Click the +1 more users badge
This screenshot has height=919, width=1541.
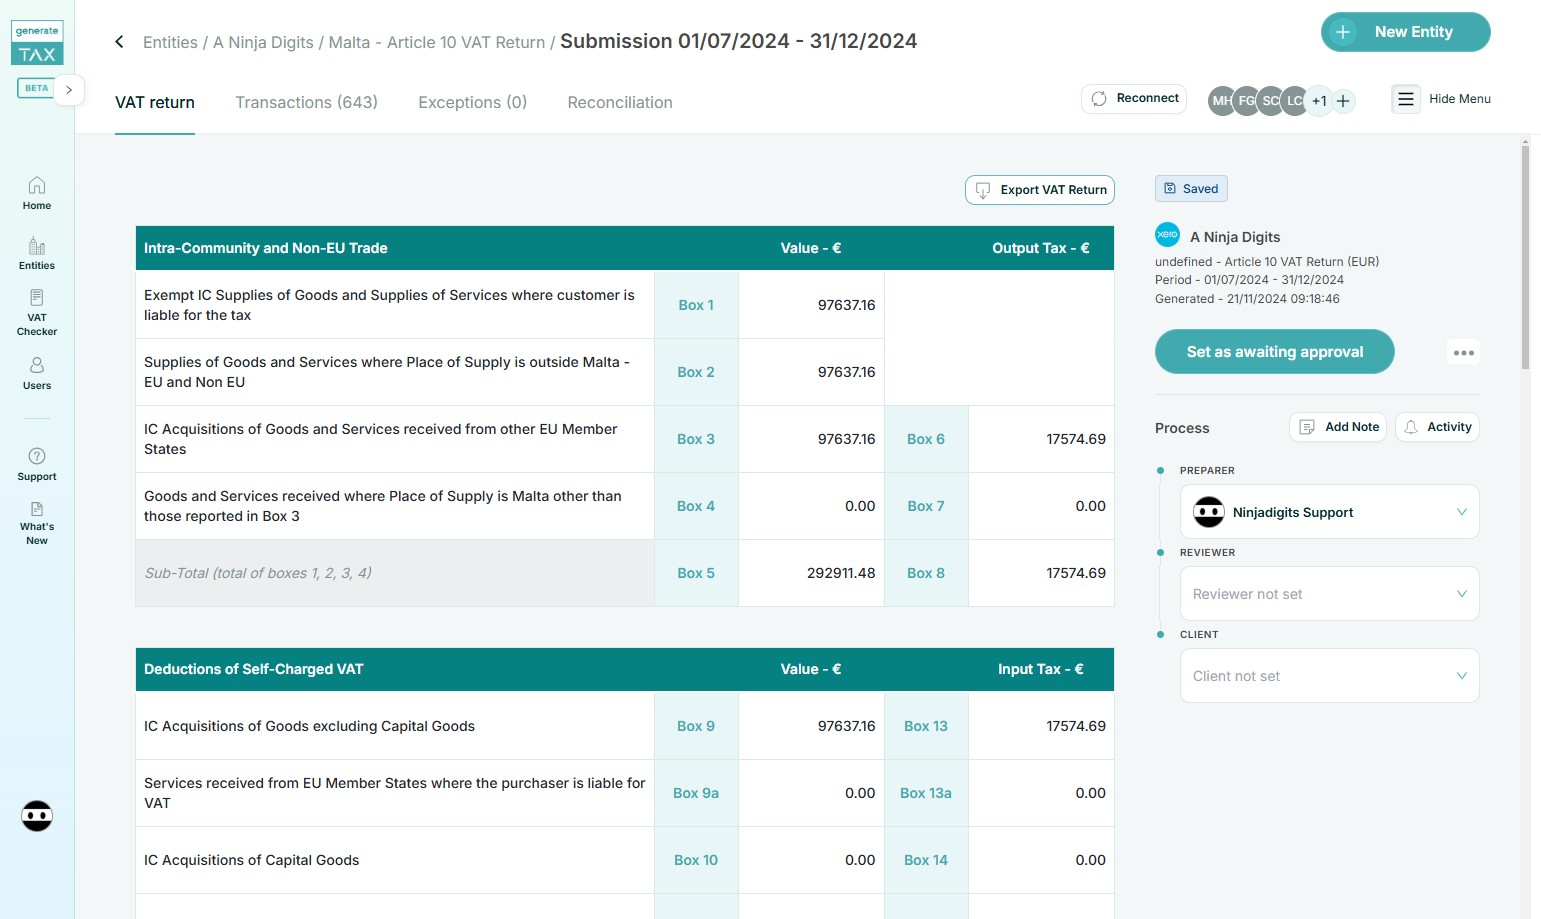click(1319, 101)
